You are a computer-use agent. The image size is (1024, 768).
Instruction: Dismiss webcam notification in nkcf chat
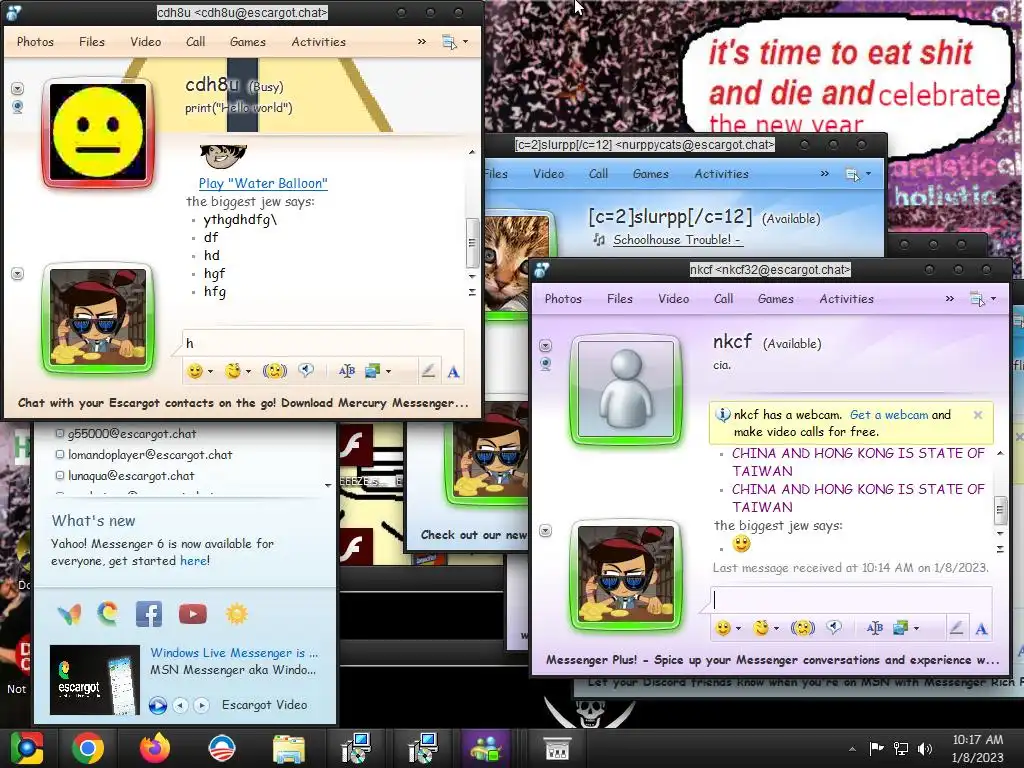[978, 415]
